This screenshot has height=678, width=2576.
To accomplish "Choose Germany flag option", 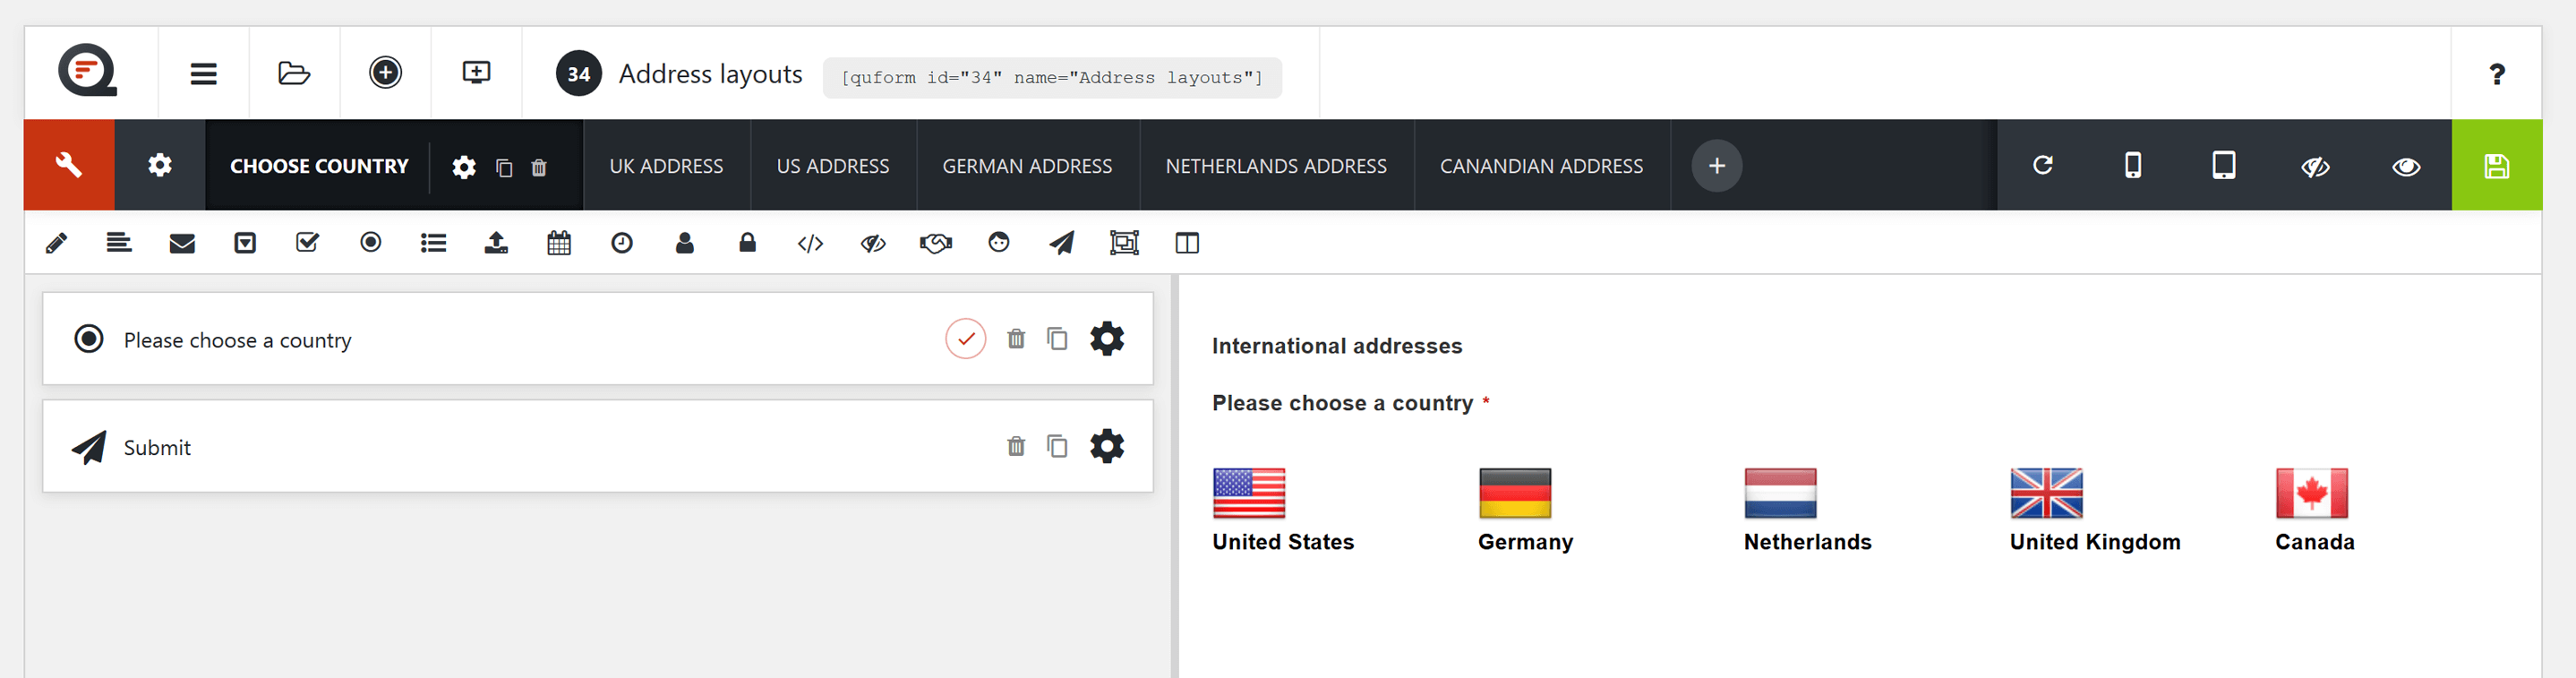I will click(1515, 493).
